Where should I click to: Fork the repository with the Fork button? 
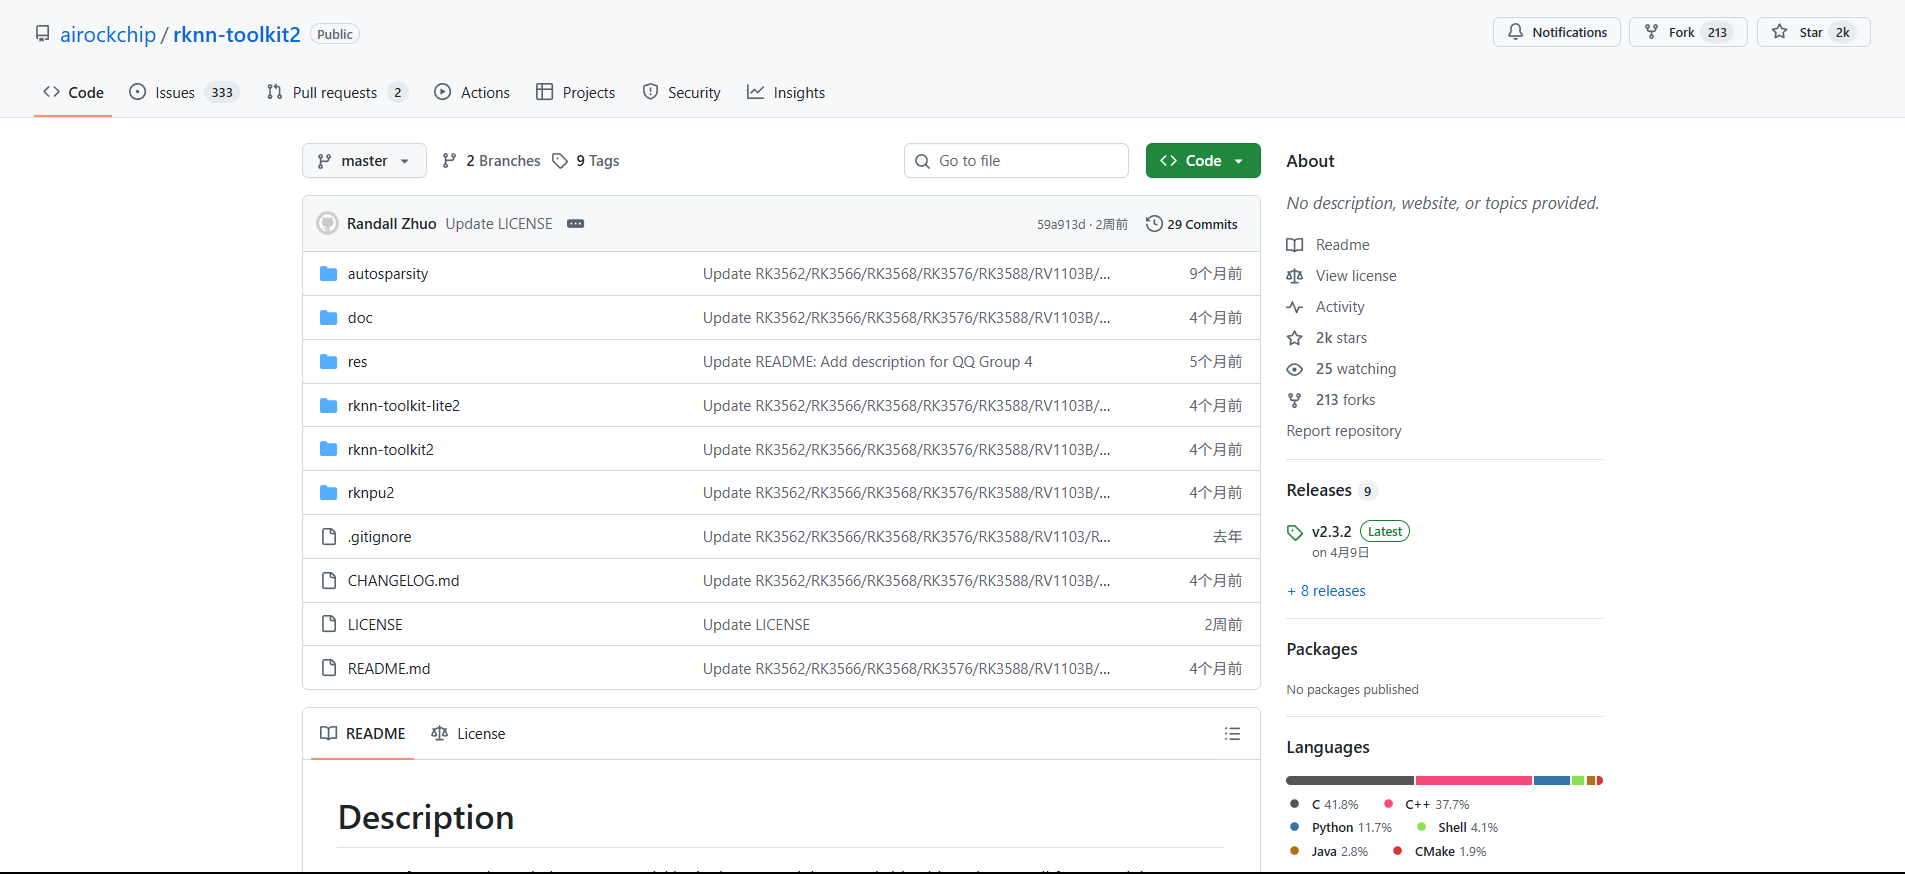[x=1688, y=32]
